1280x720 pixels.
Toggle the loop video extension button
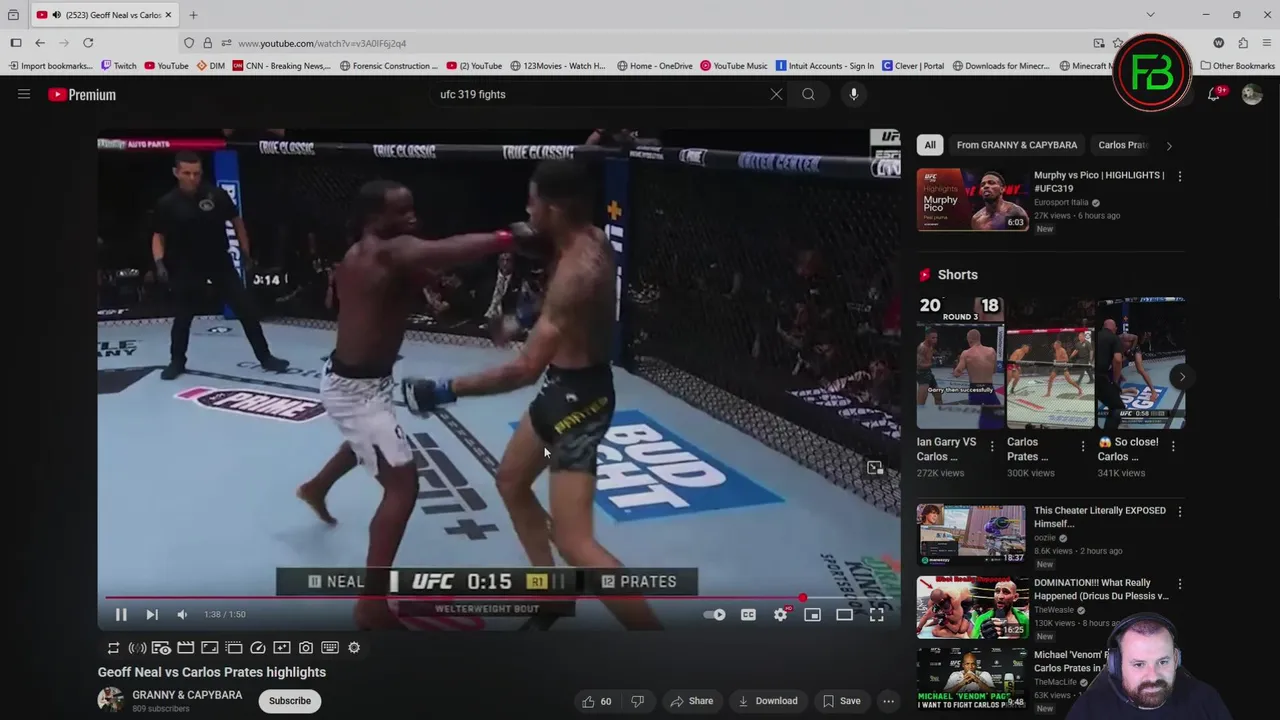(x=113, y=648)
